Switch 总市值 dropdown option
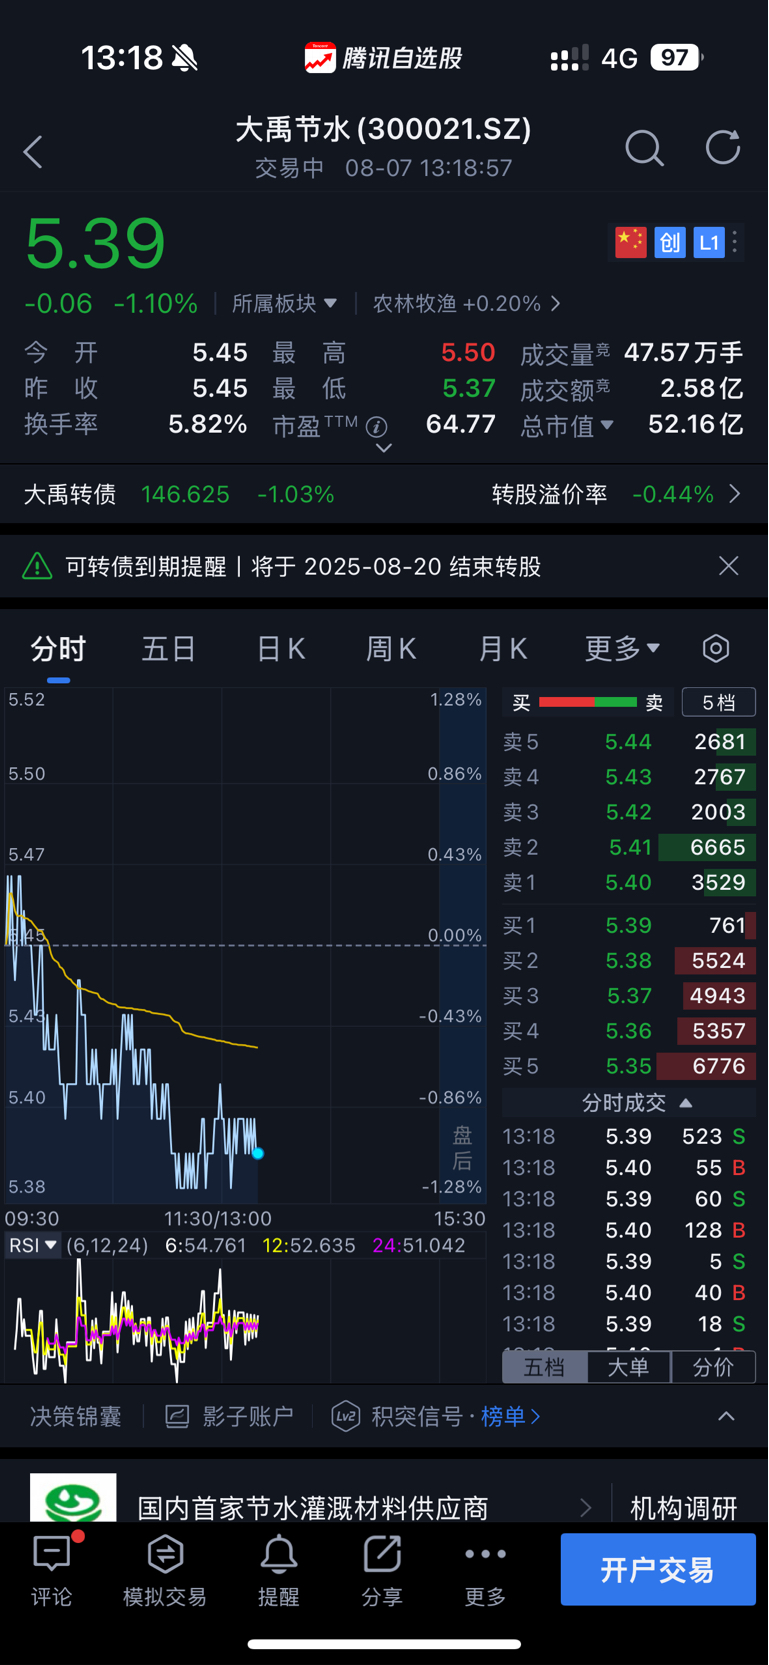 (567, 426)
